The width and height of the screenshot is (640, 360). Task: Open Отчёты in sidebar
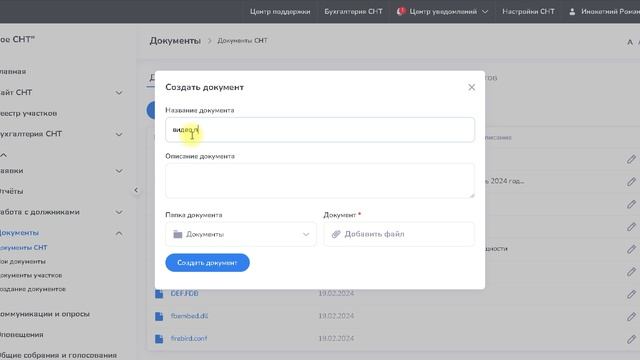tap(11, 191)
